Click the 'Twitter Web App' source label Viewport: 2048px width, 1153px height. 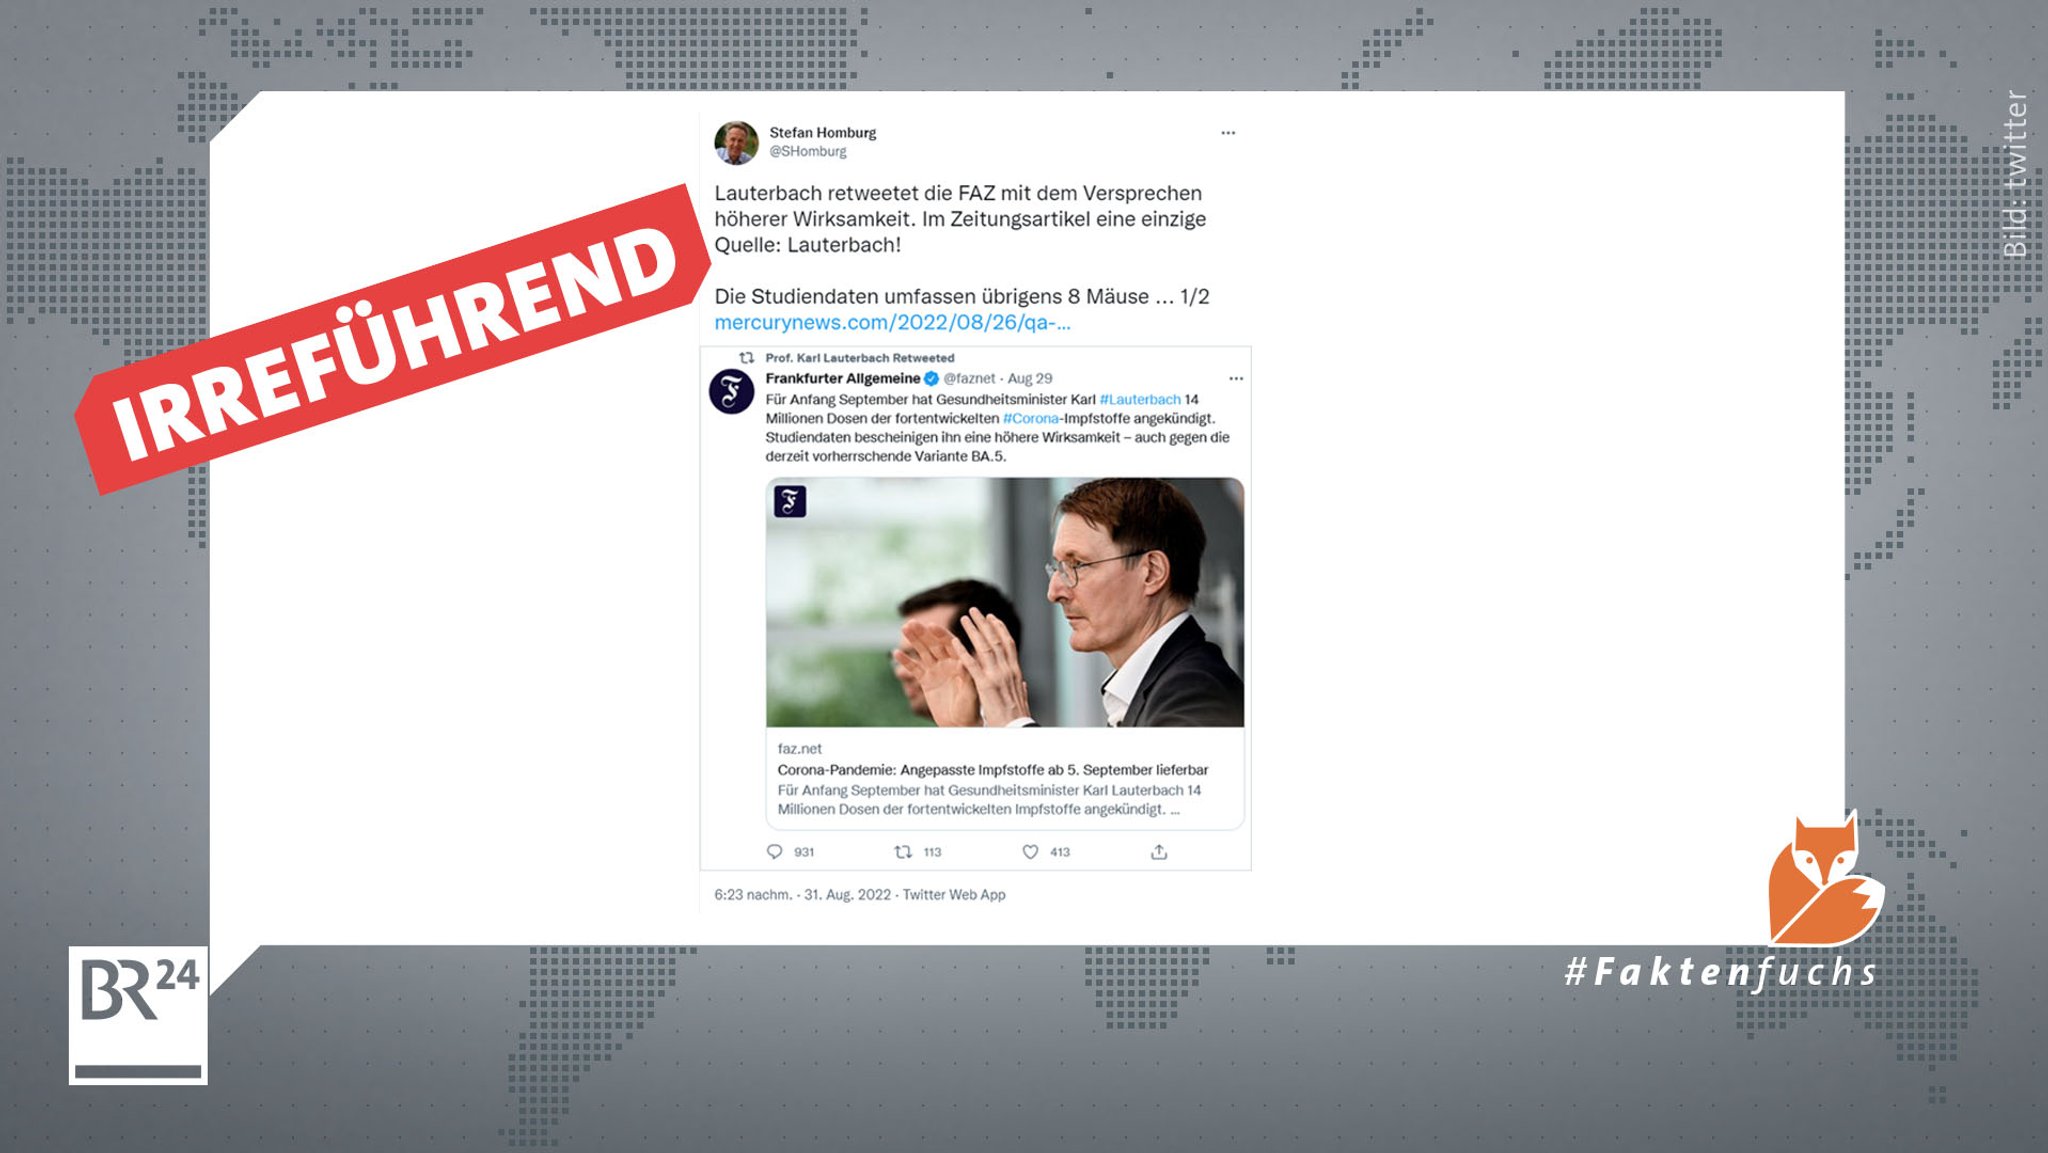[954, 895]
